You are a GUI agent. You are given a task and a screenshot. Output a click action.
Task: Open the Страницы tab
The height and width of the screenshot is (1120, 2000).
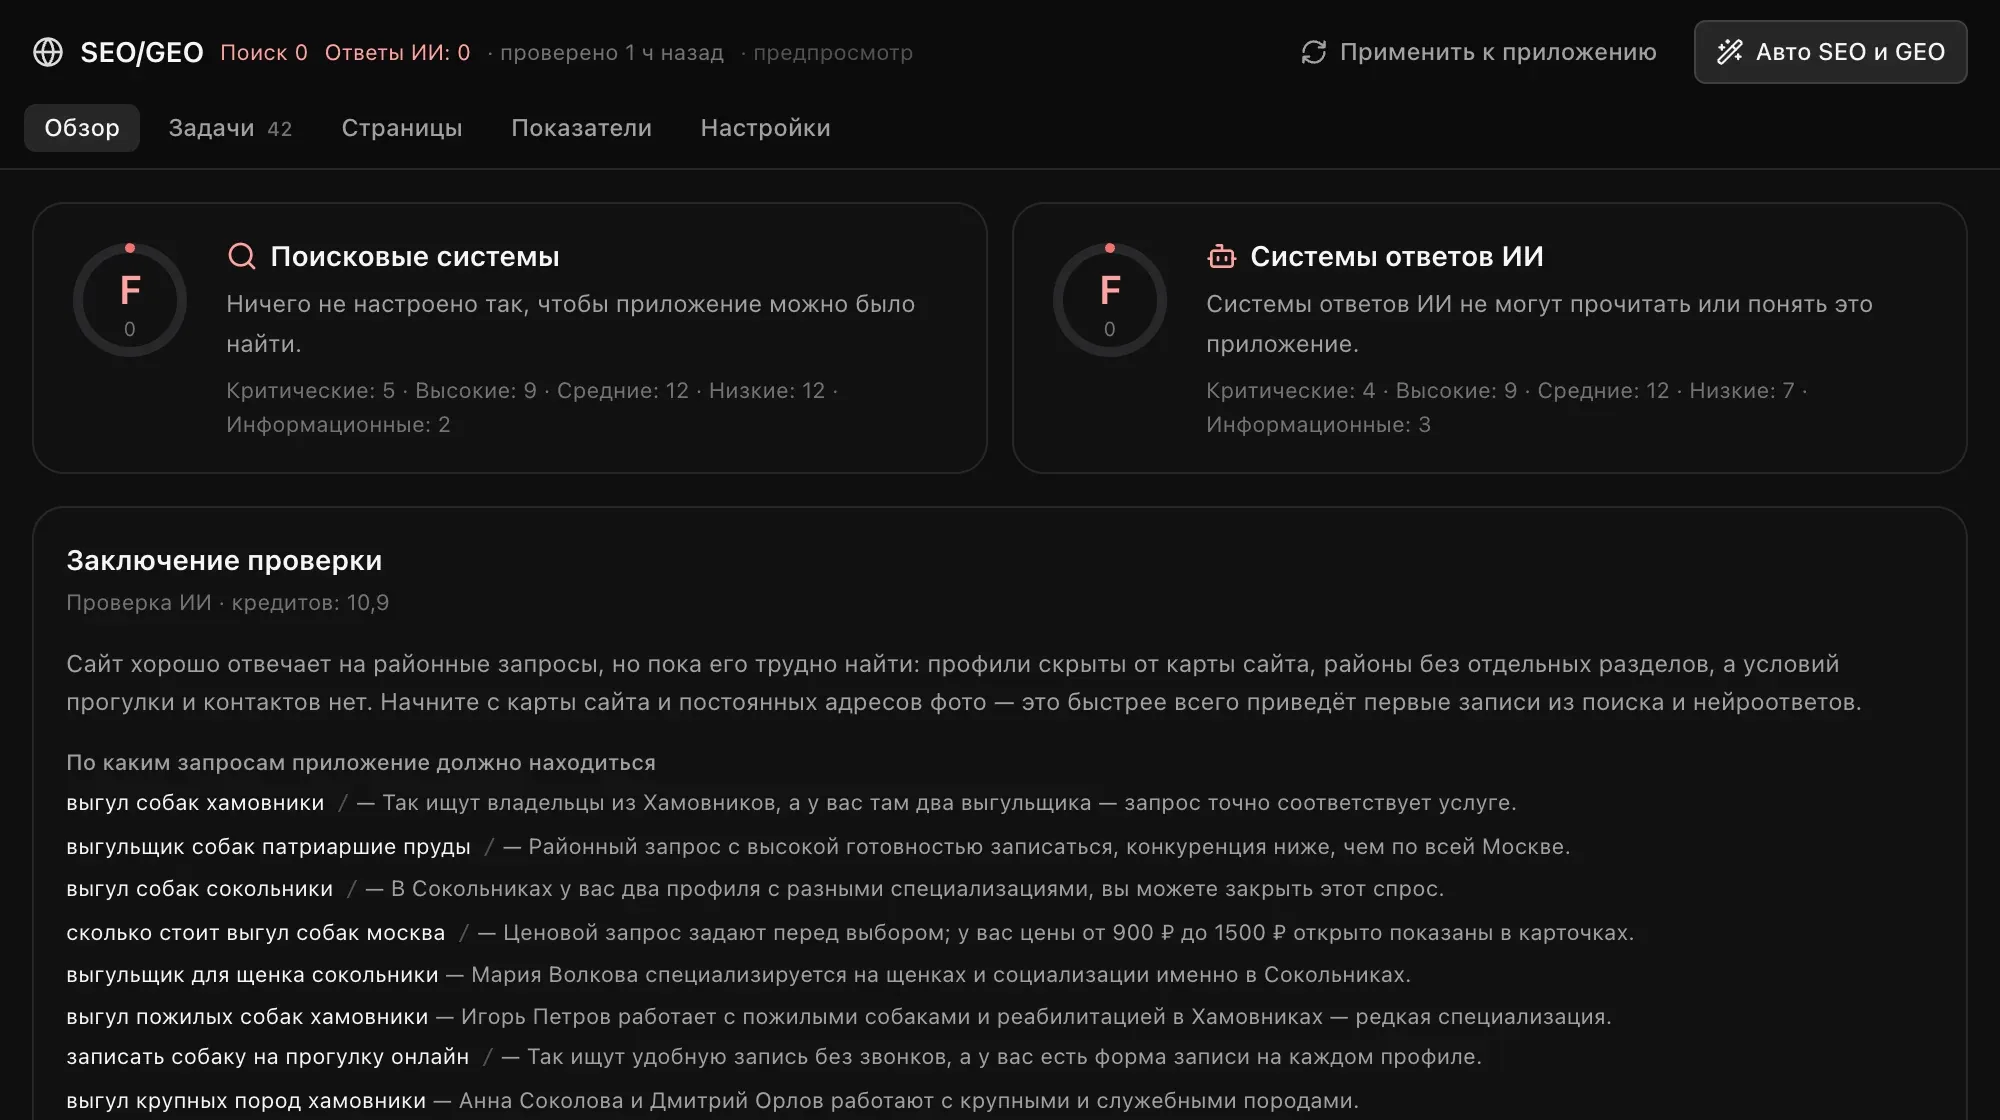point(402,128)
